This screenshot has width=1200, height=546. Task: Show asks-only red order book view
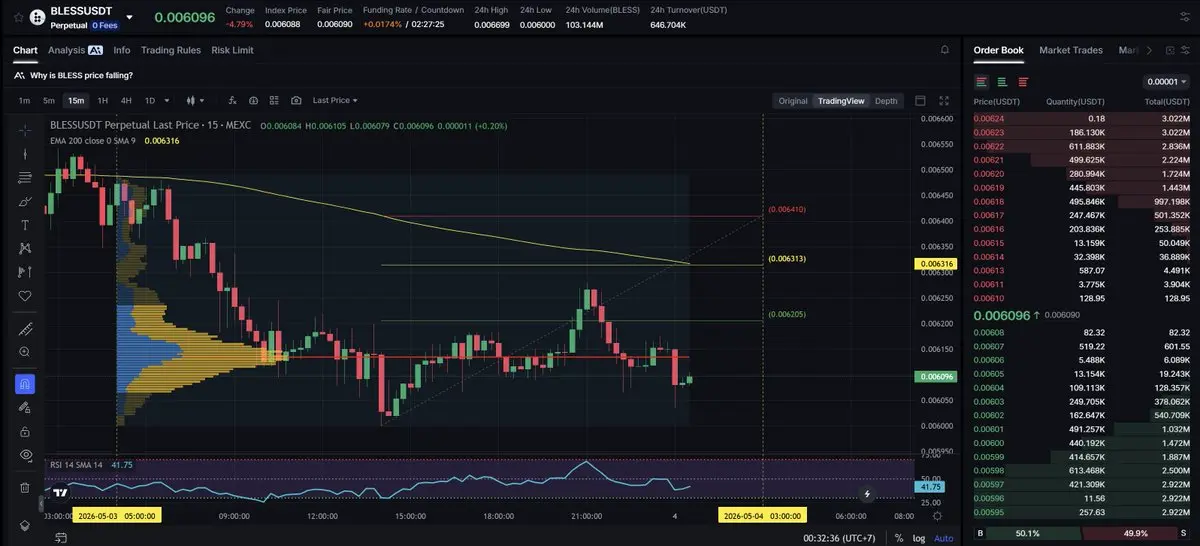coord(1022,81)
